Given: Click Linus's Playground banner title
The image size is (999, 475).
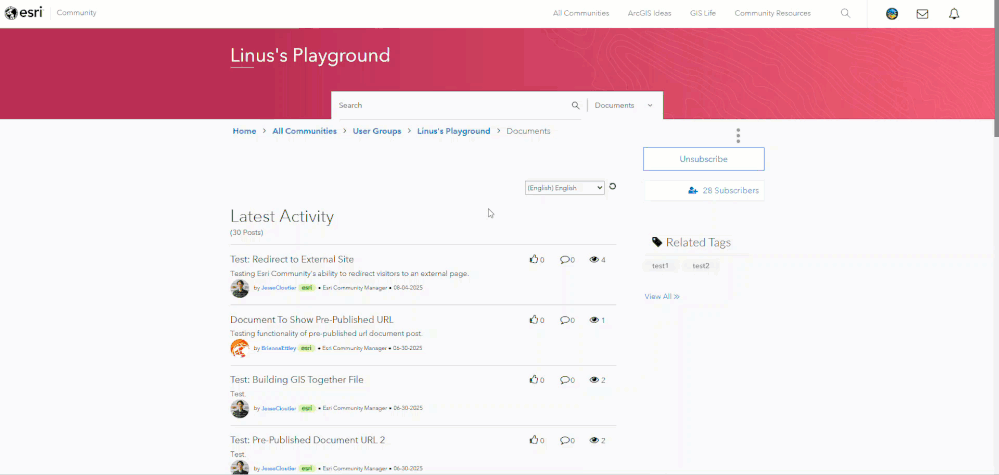Looking at the screenshot, I should pyautogui.click(x=310, y=55).
